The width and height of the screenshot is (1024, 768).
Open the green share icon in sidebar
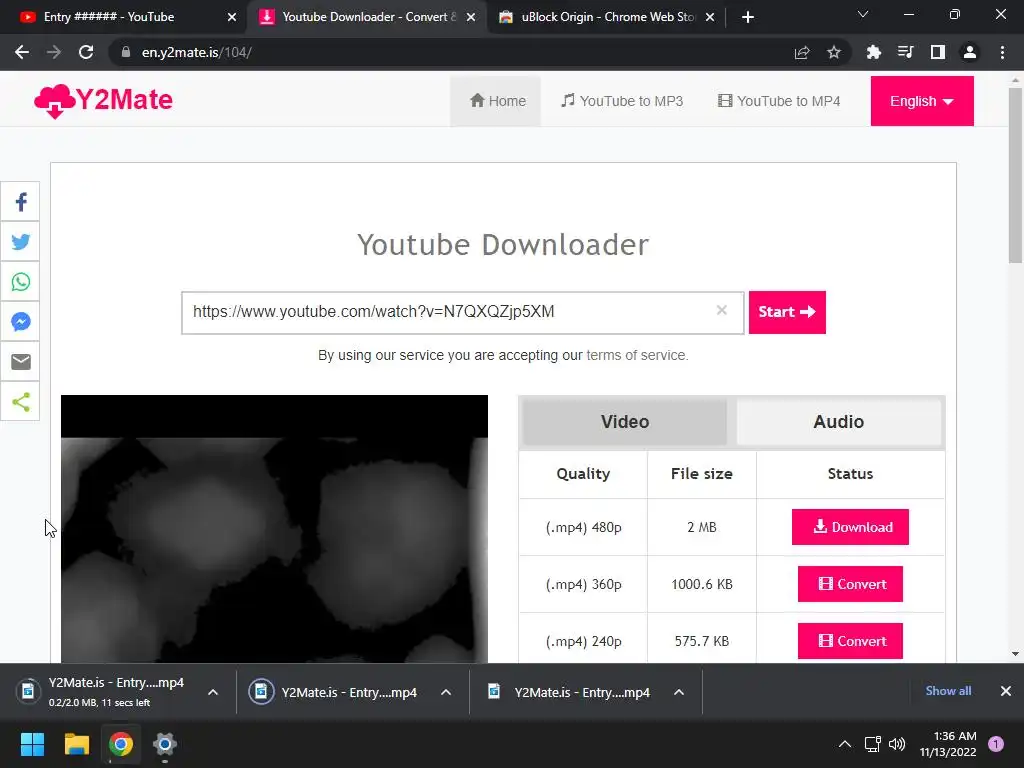(x=21, y=402)
